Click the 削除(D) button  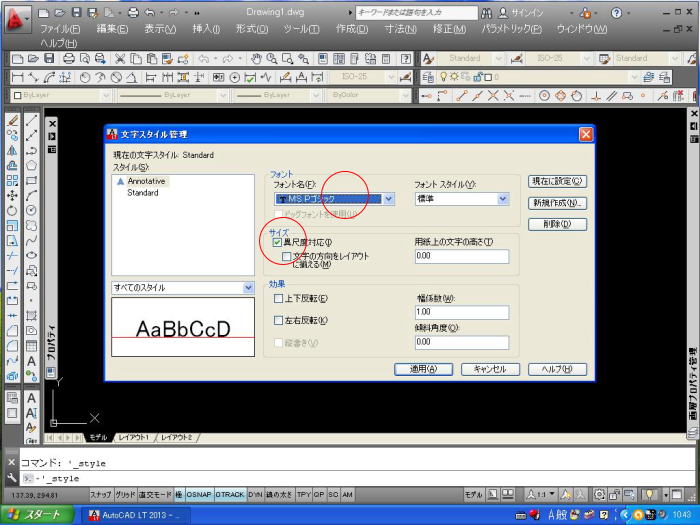(x=557, y=224)
